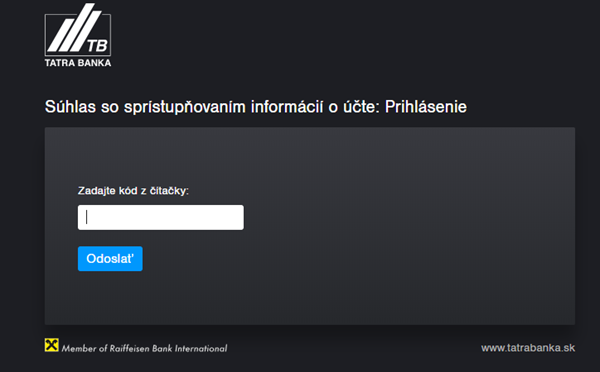Place cursor at the start of code field
Viewport: 600px width, 372px height.
coord(87,217)
